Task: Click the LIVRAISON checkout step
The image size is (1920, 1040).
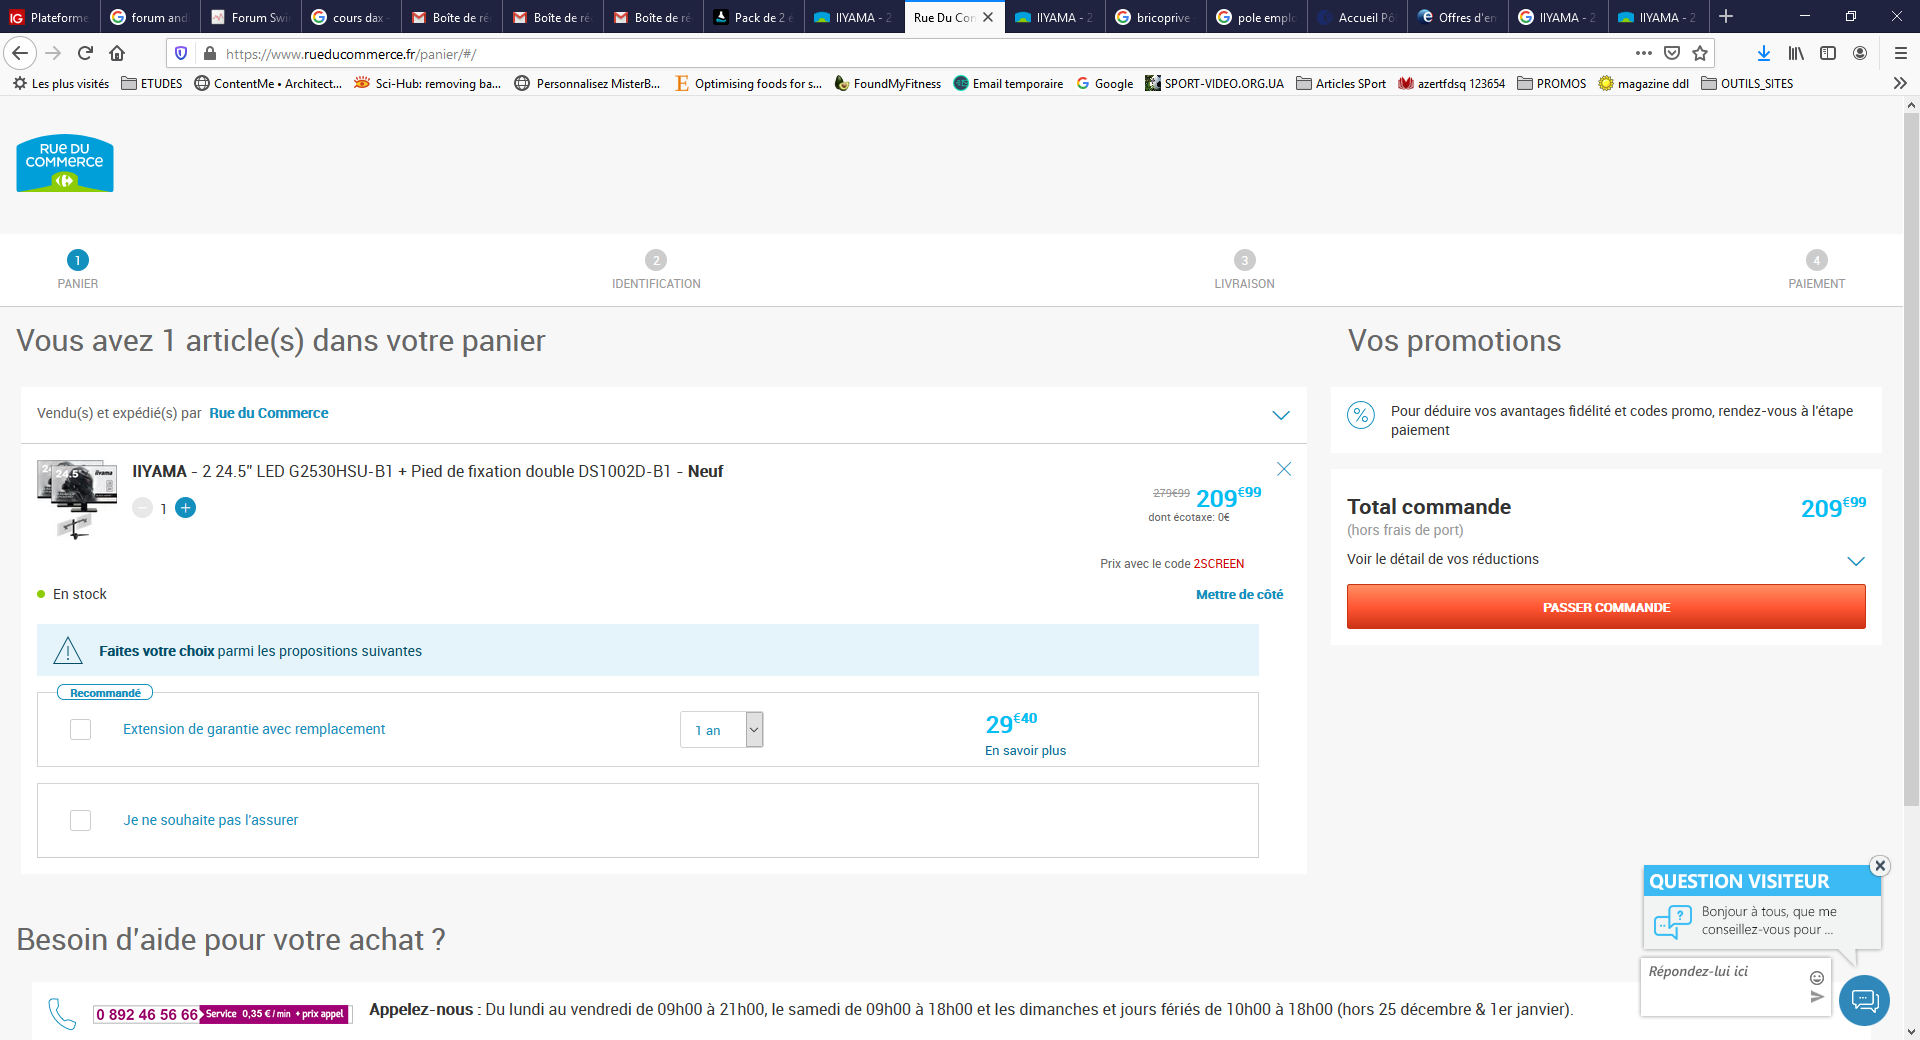Action: (x=1244, y=270)
